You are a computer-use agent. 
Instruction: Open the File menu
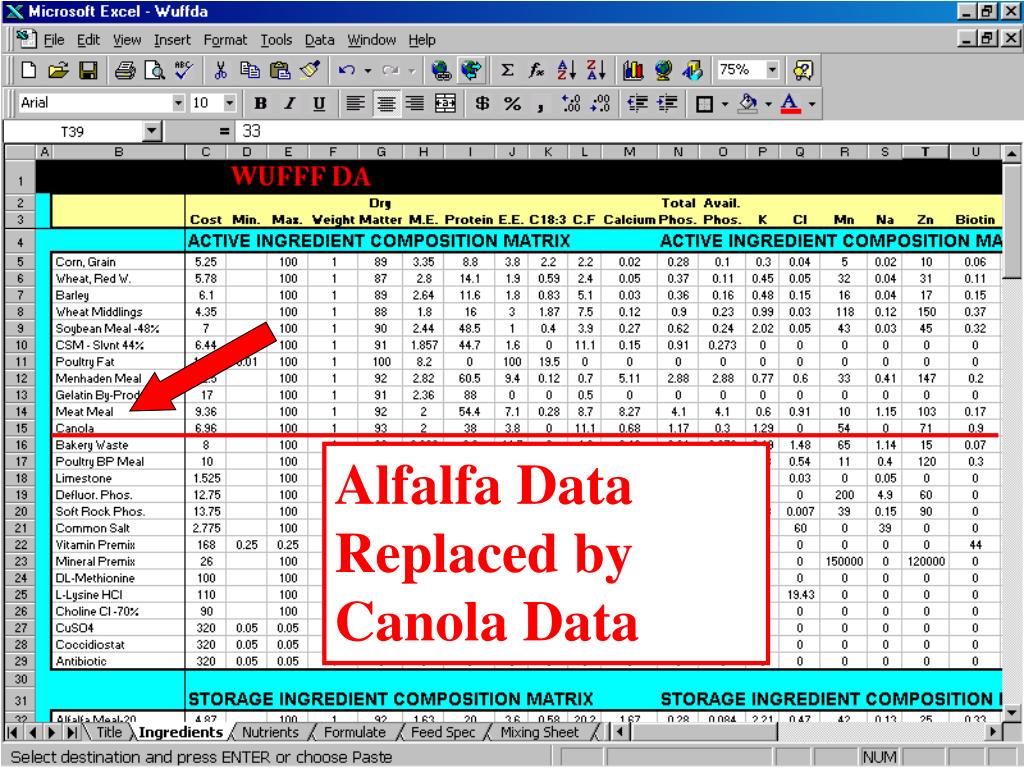pos(54,40)
